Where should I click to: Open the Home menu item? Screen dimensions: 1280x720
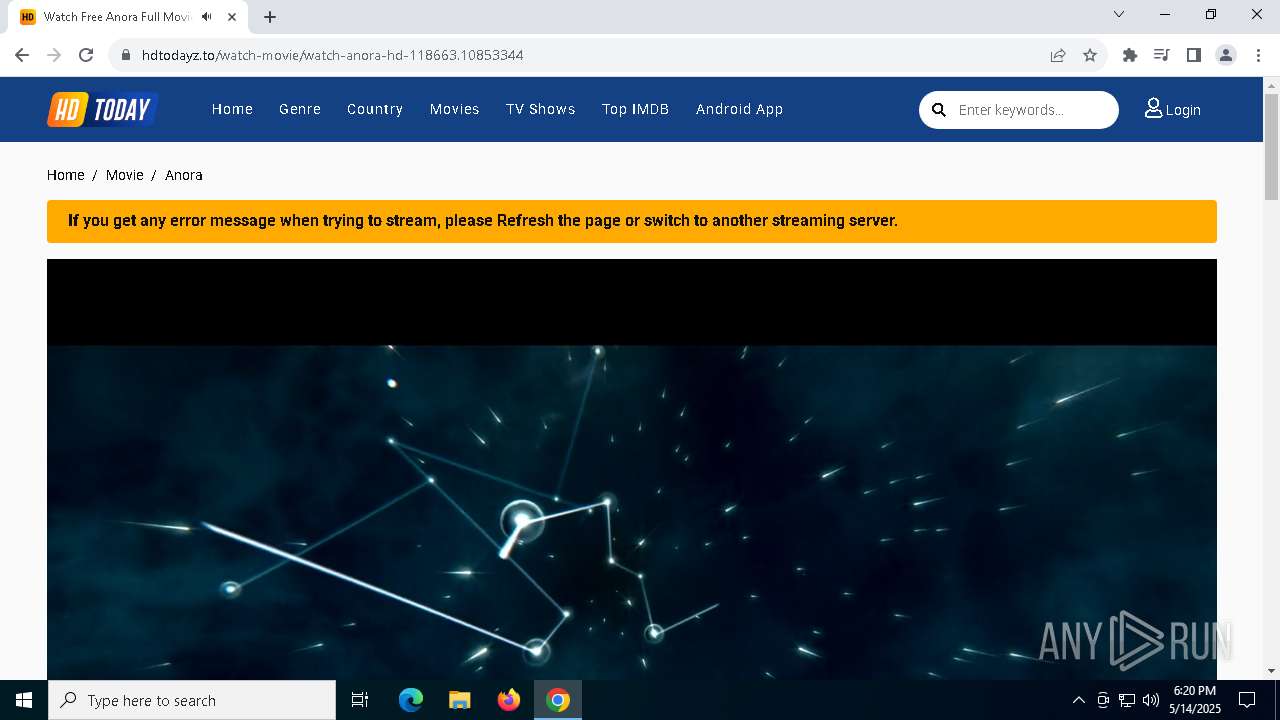pyautogui.click(x=232, y=109)
